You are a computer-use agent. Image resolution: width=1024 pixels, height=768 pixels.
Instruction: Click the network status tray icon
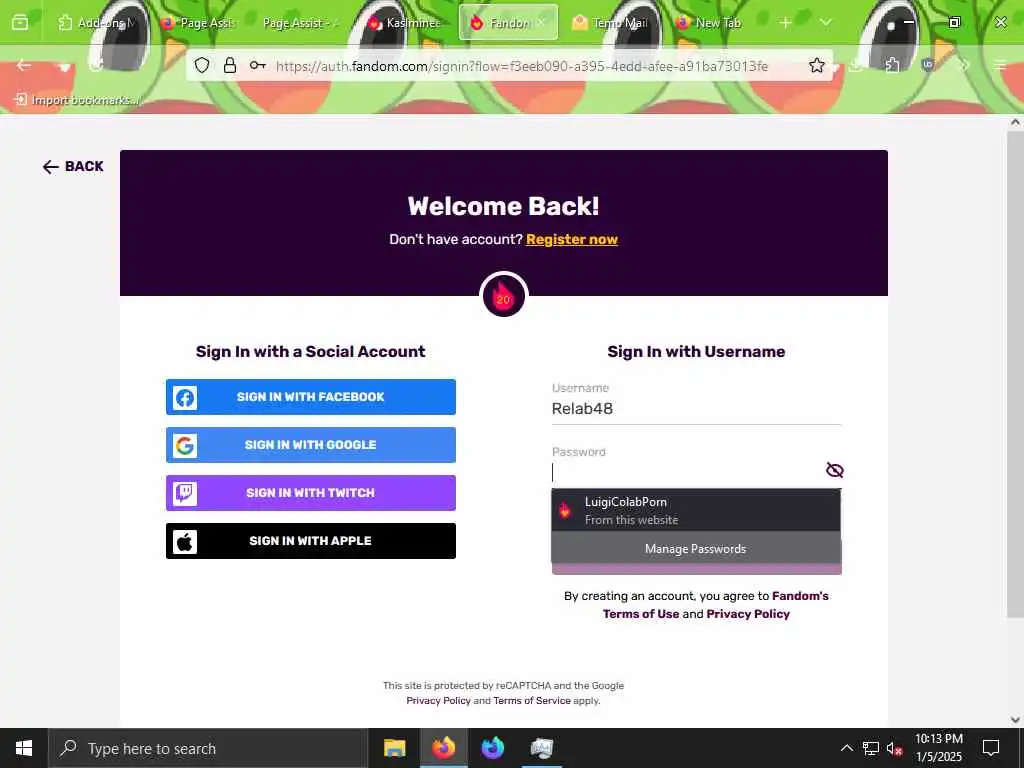(x=871, y=748)
